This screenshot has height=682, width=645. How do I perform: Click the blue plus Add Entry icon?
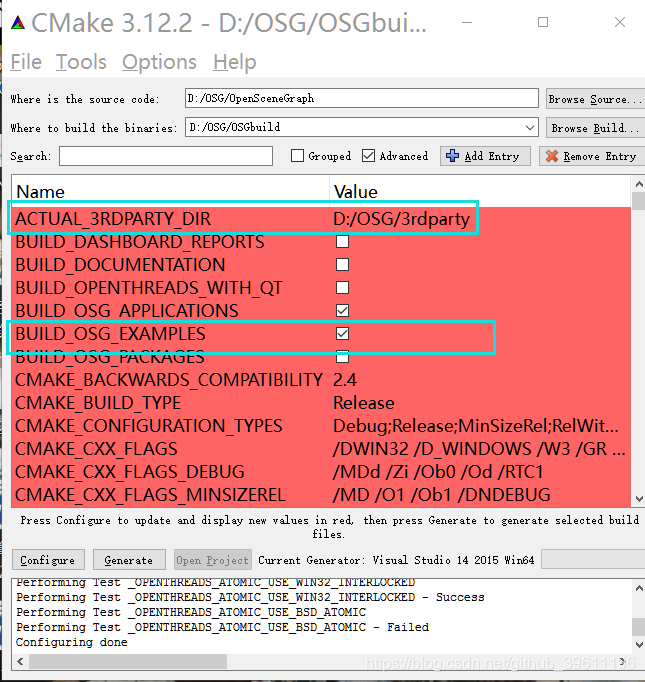(452, 156)
